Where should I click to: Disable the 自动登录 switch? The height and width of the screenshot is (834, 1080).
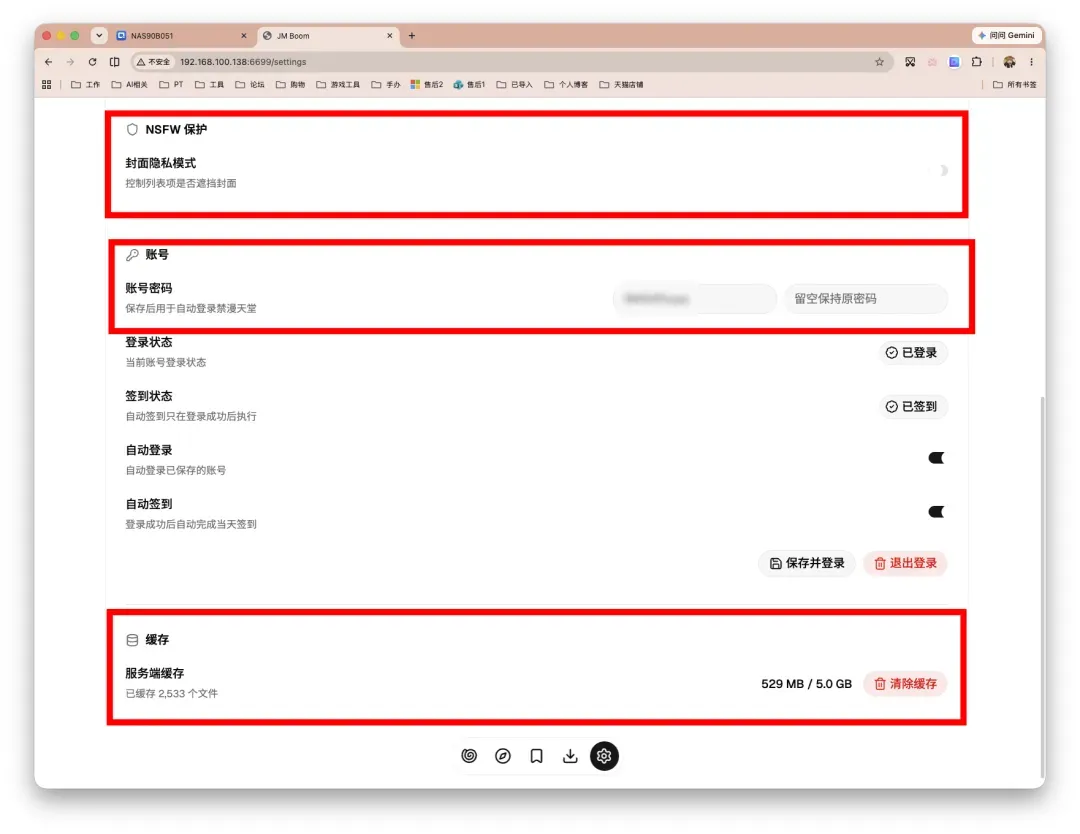[x=936, y=458]
